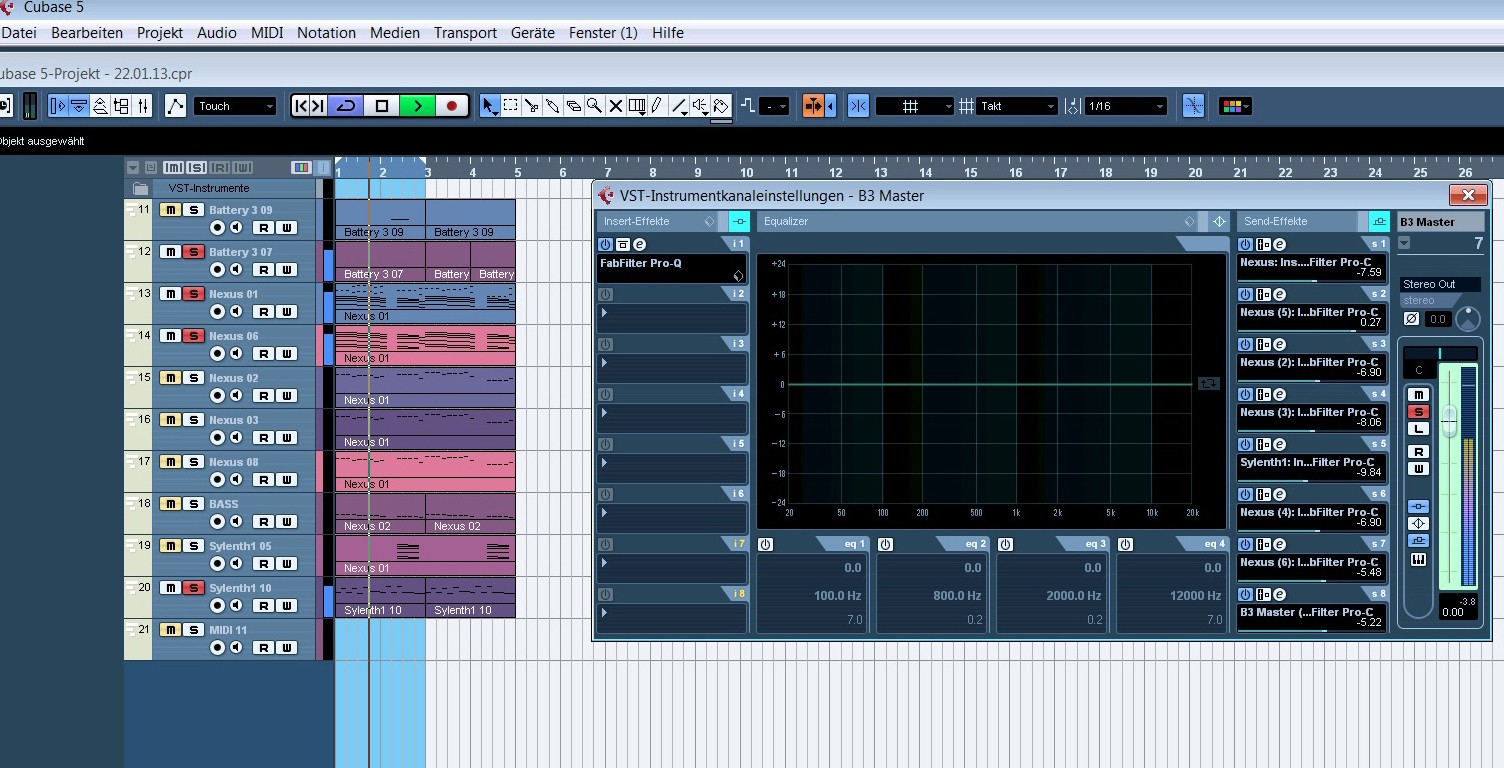Viewport: 1504px width, 768px height.
Task: Adjust the send level slider of s8 B3 Master
Action: coord(1312,630)
